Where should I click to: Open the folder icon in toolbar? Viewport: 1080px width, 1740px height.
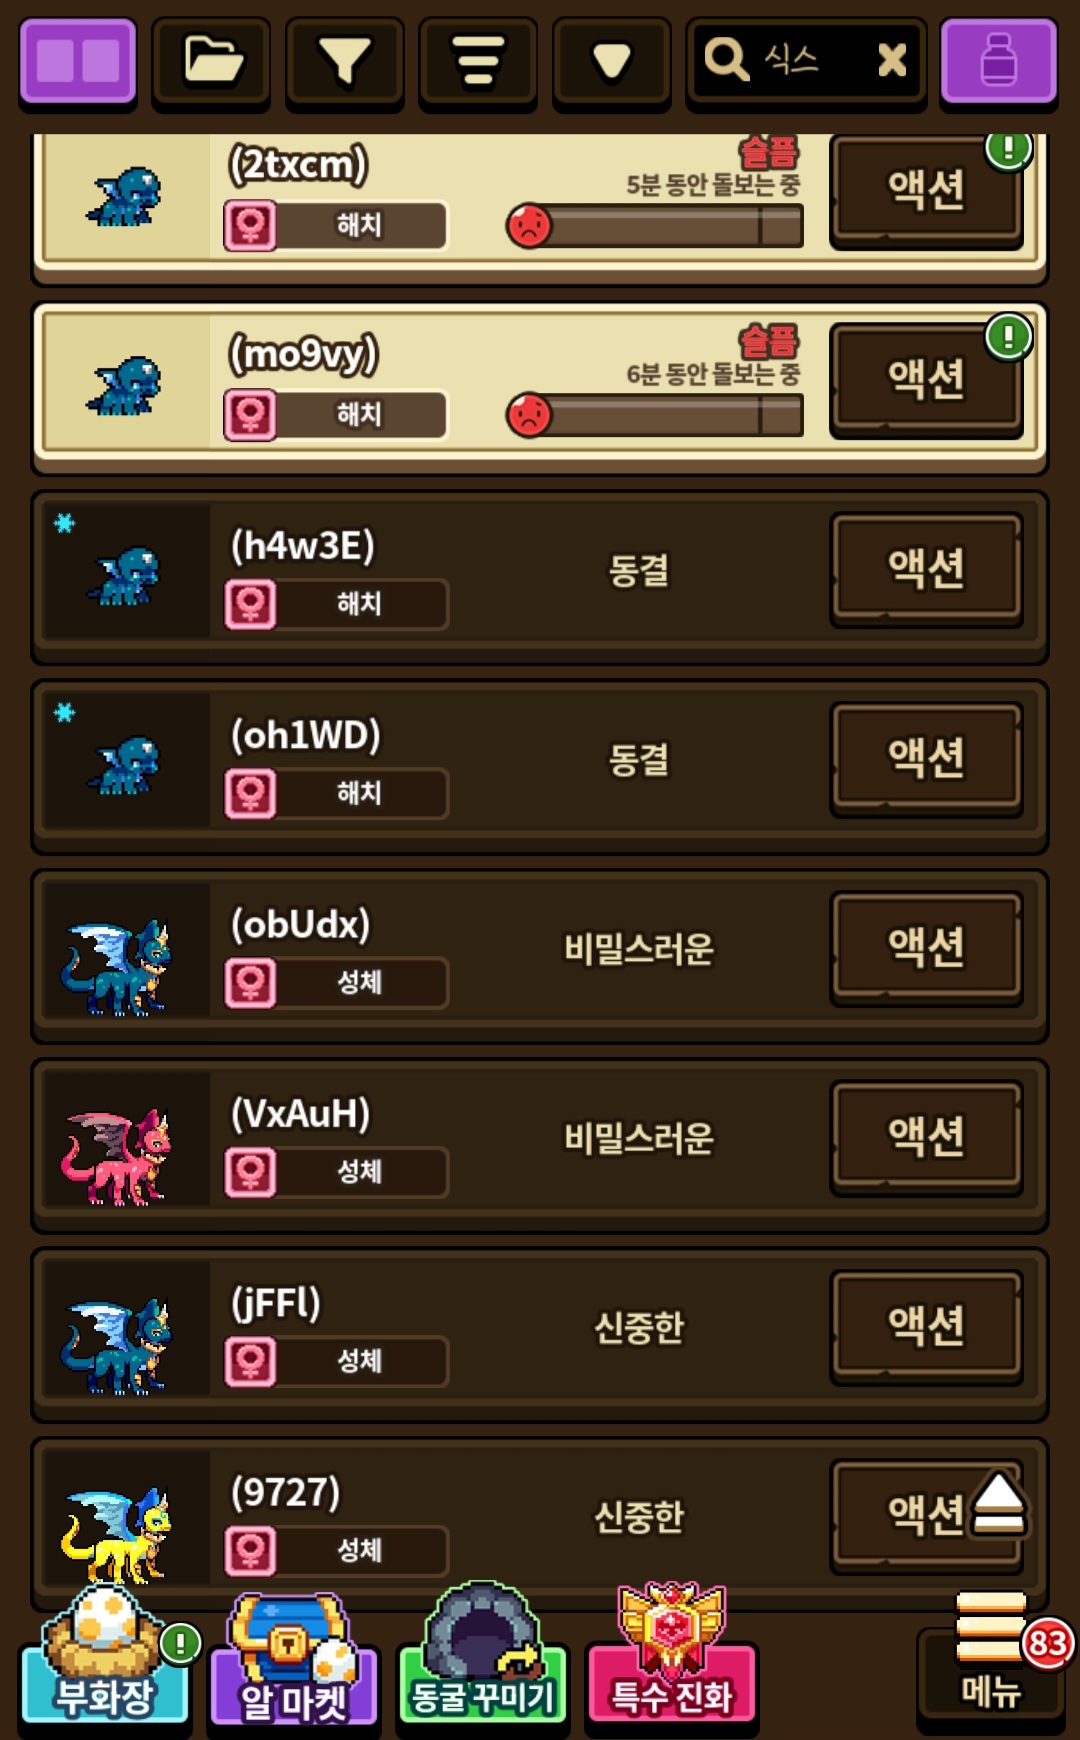click(x=211, y=62)
